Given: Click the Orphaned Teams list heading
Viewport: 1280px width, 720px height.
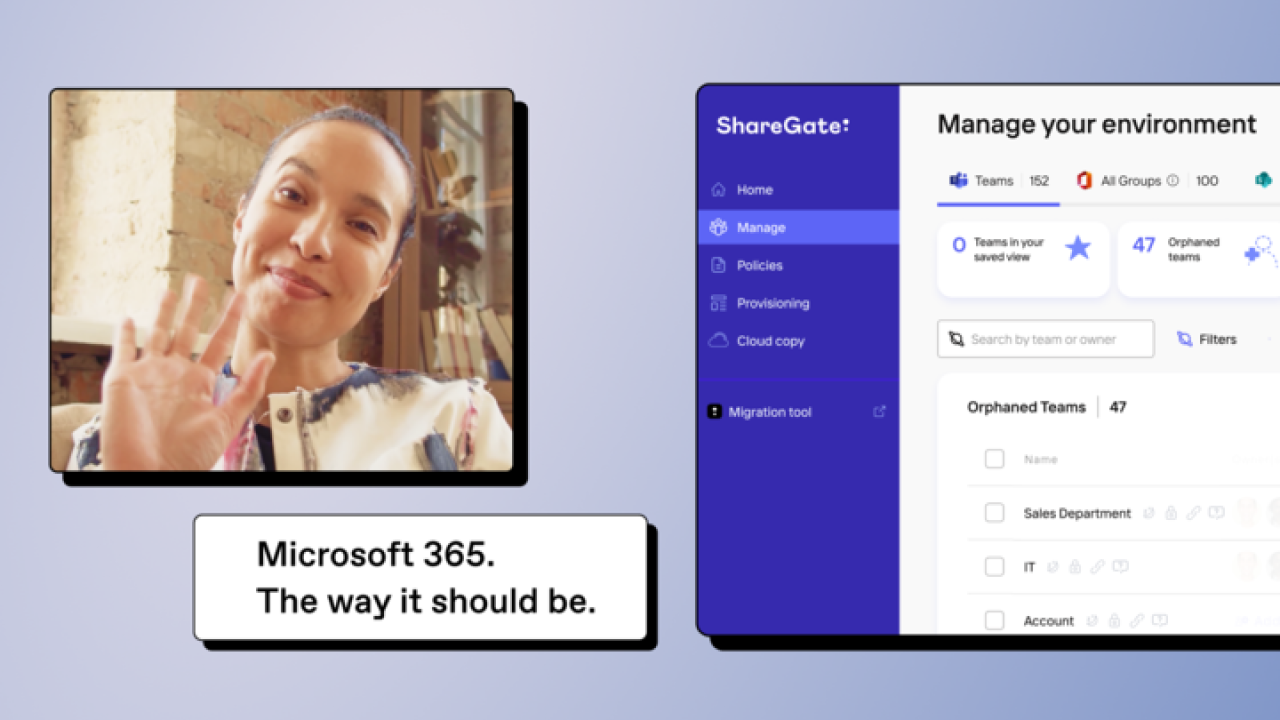Looking at the screenshot, I should (x=1026, y=407).
